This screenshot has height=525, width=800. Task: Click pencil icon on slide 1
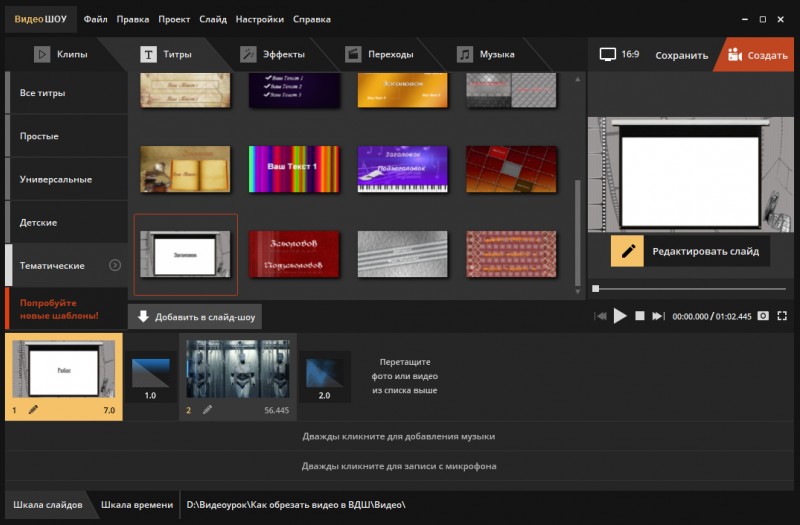click(33, 409)
